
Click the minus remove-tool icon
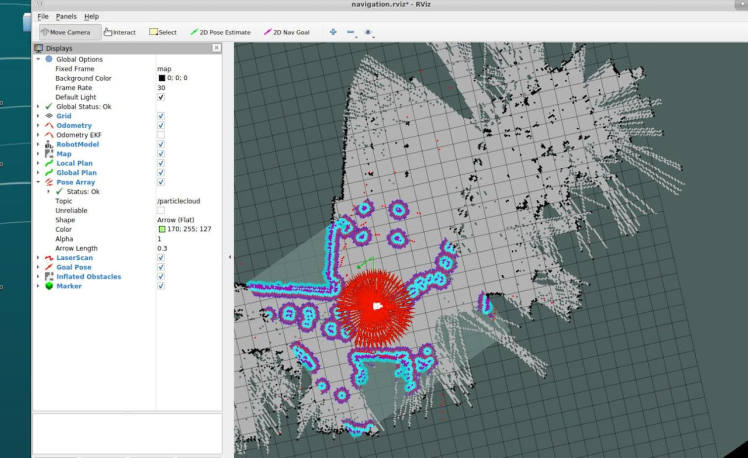click(351, 32)
